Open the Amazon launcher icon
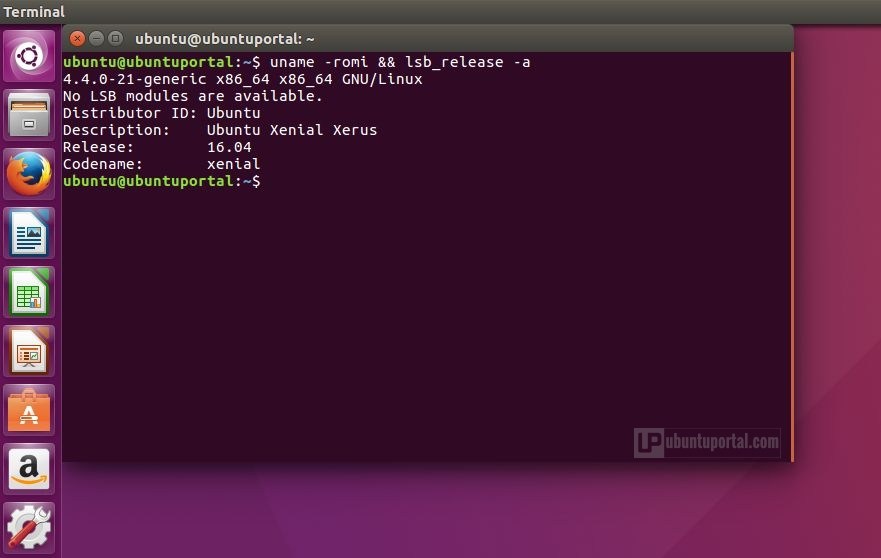This screenshot has height=558, width=881. (29, 469)
